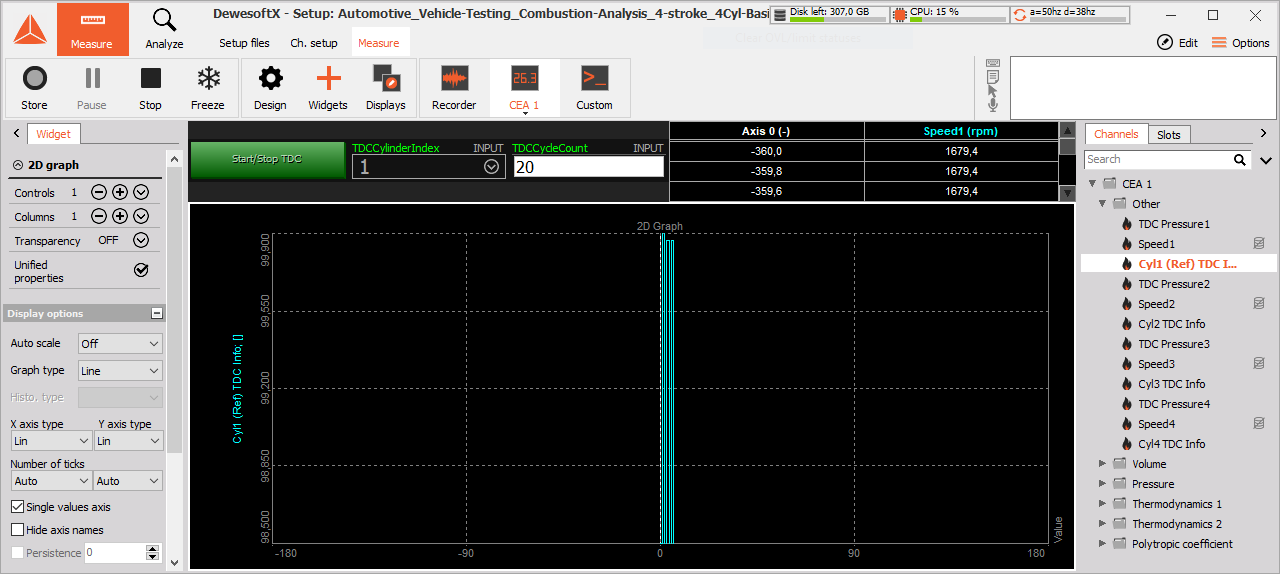Open the Graph type Line dropdown

(x=120, y=370)
